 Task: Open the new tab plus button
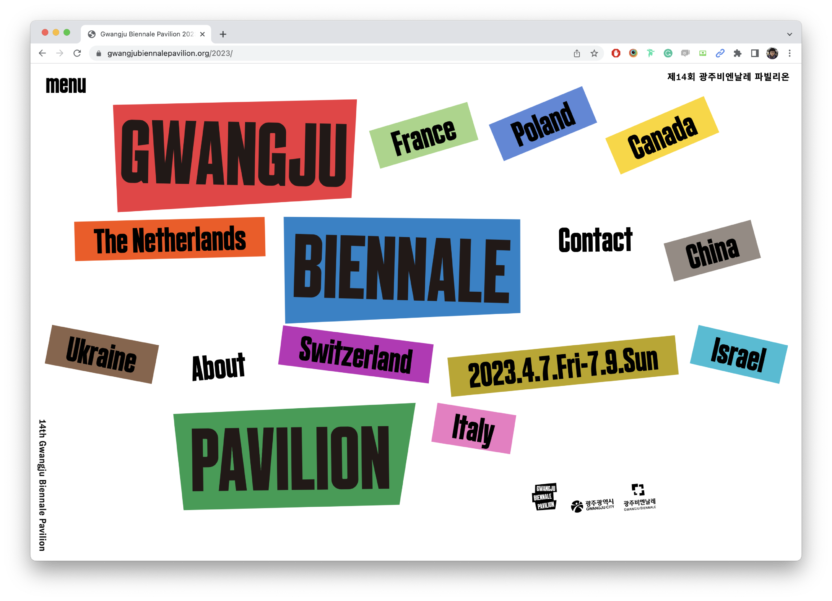223,34
